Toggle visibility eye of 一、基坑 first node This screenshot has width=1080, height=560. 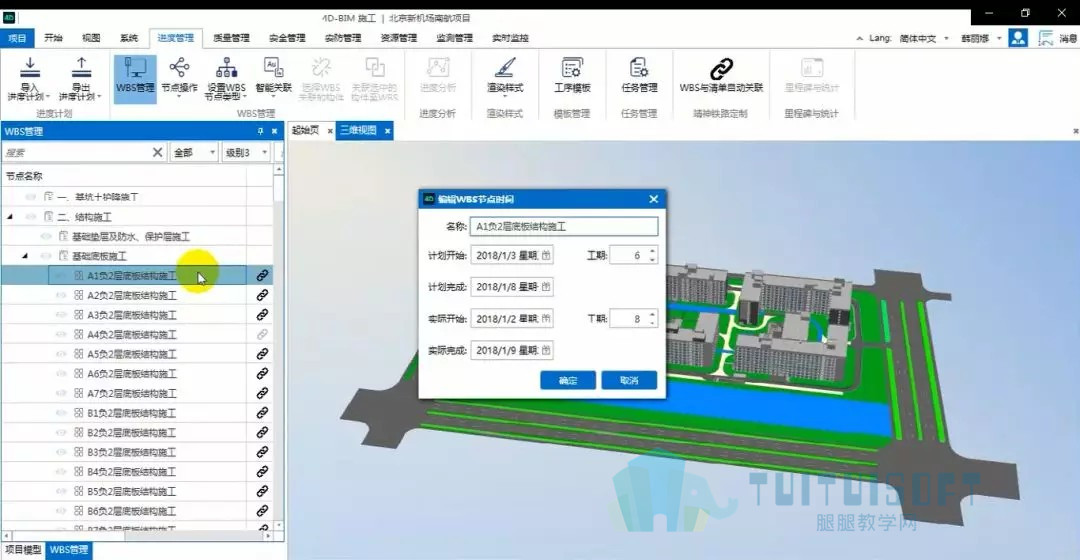(31, 197)
